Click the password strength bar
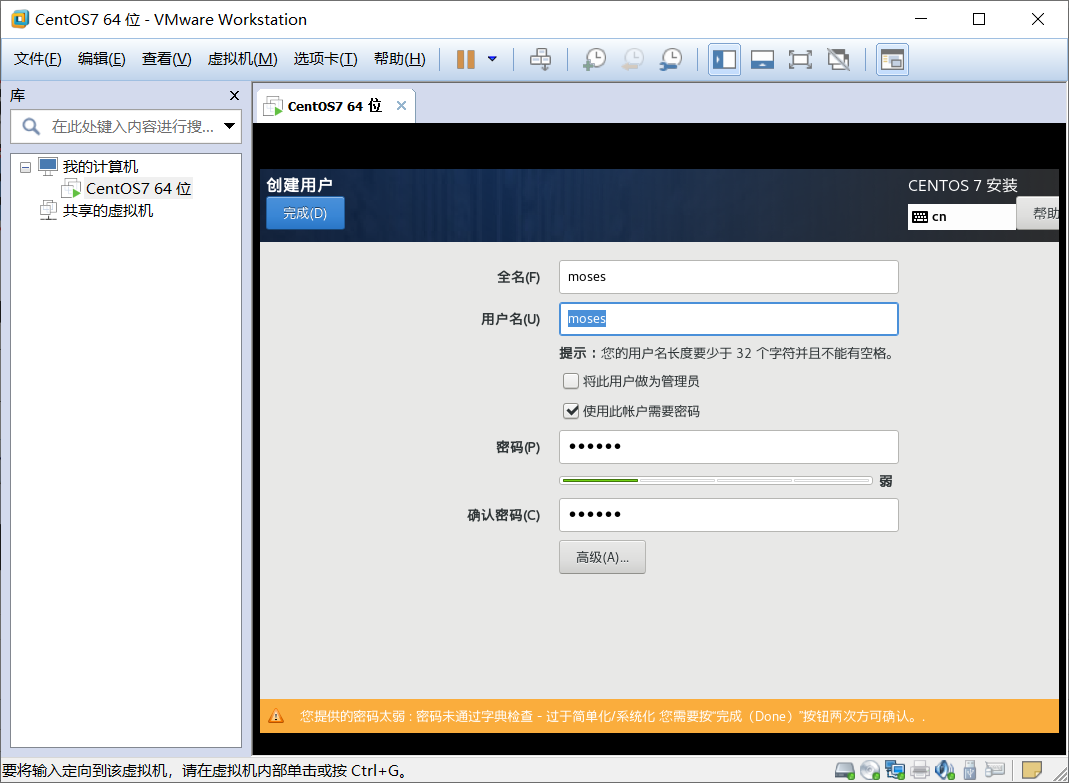The height and width of the screenshot is (783, 1069). (715, 481)
